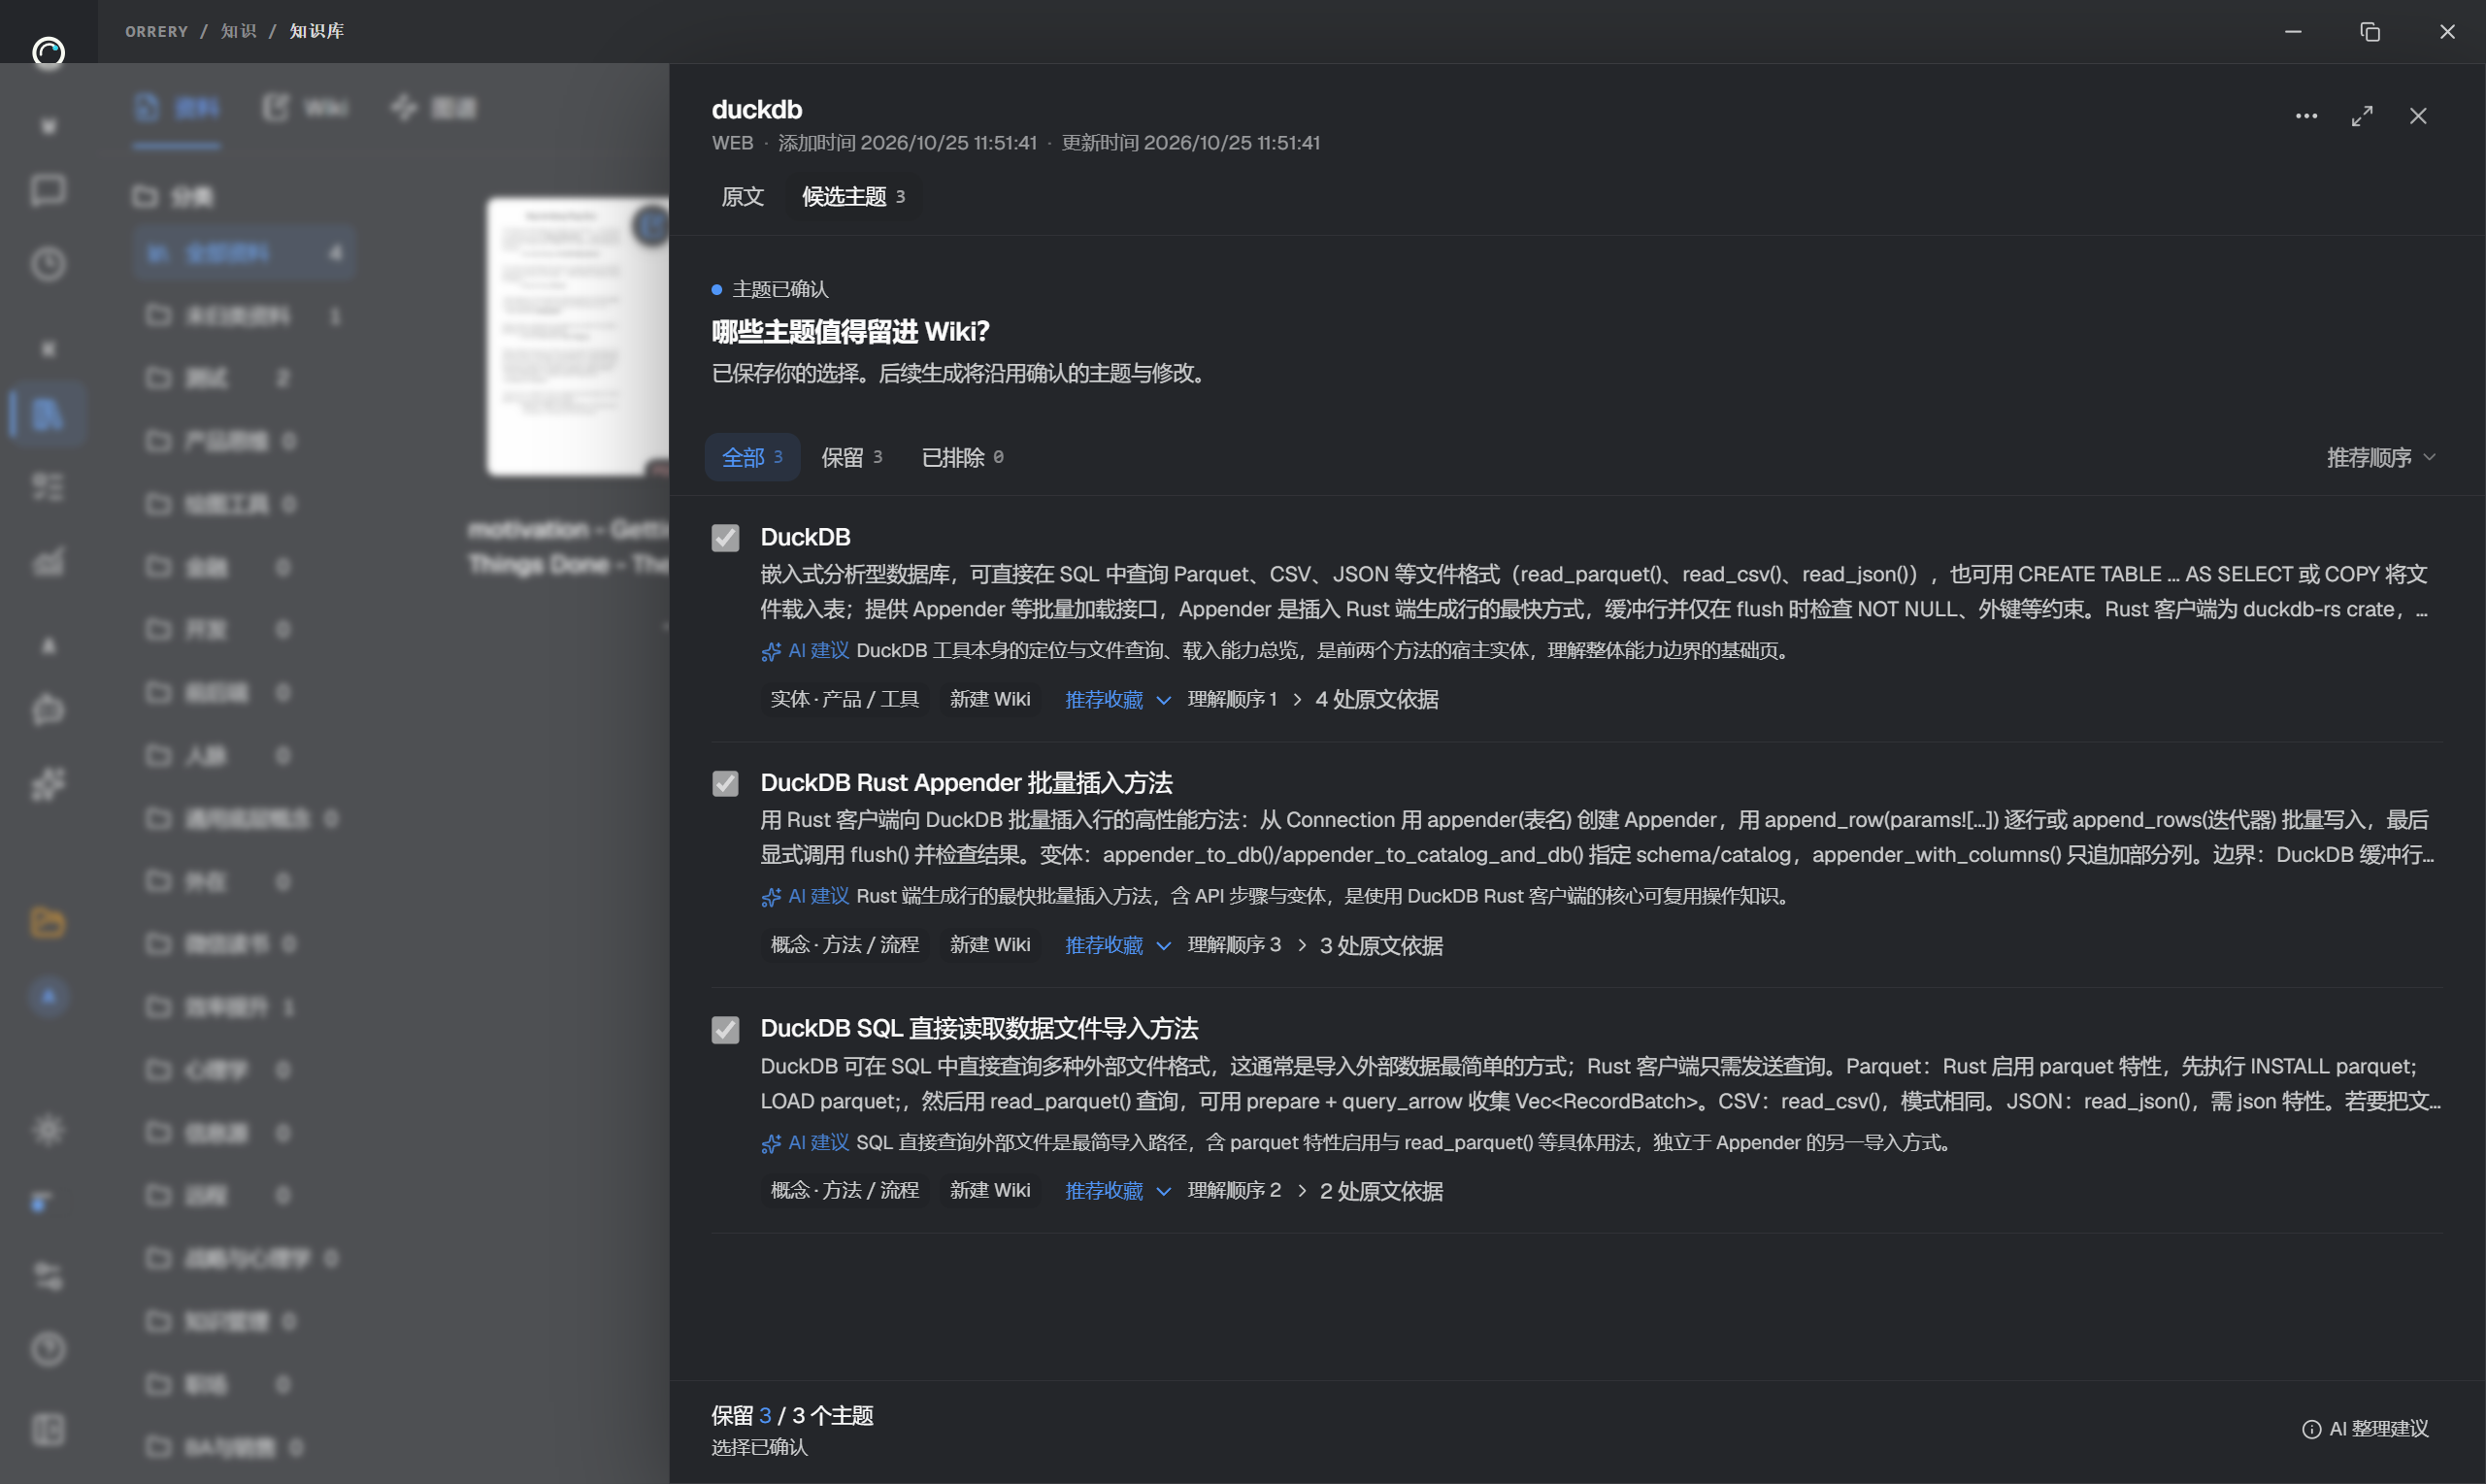Viewport: 2486px width, 1484px height.
Task: Open the blurred document thumbnail in the background
Action: click(x=578, y=335)
